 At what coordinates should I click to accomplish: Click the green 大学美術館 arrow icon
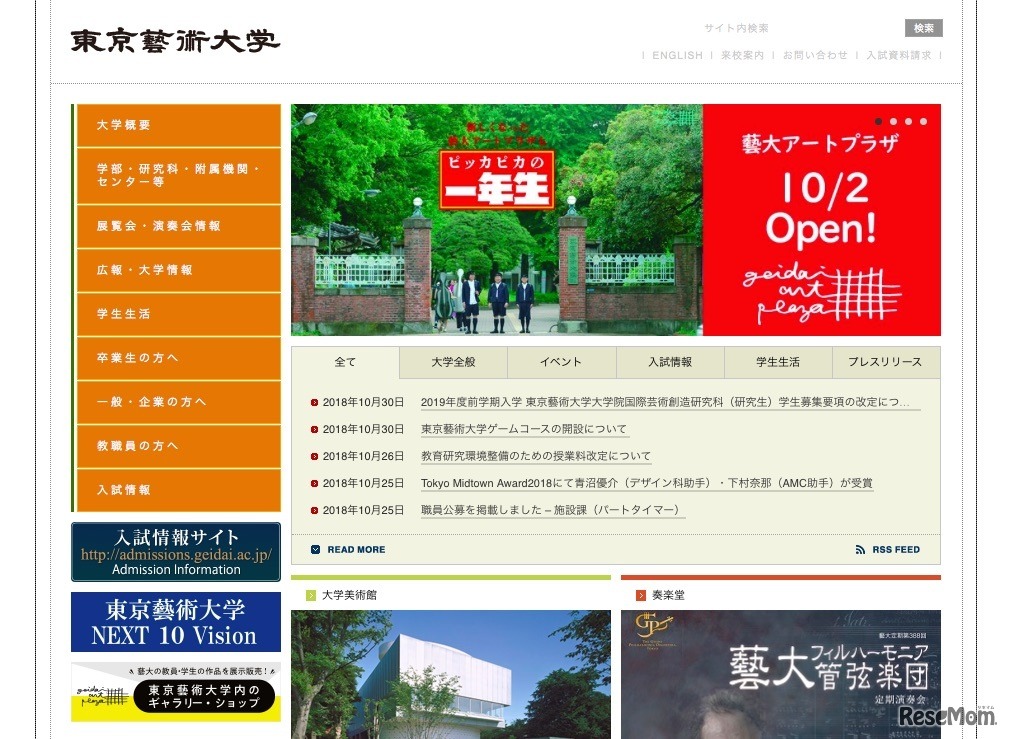(311, 595)
